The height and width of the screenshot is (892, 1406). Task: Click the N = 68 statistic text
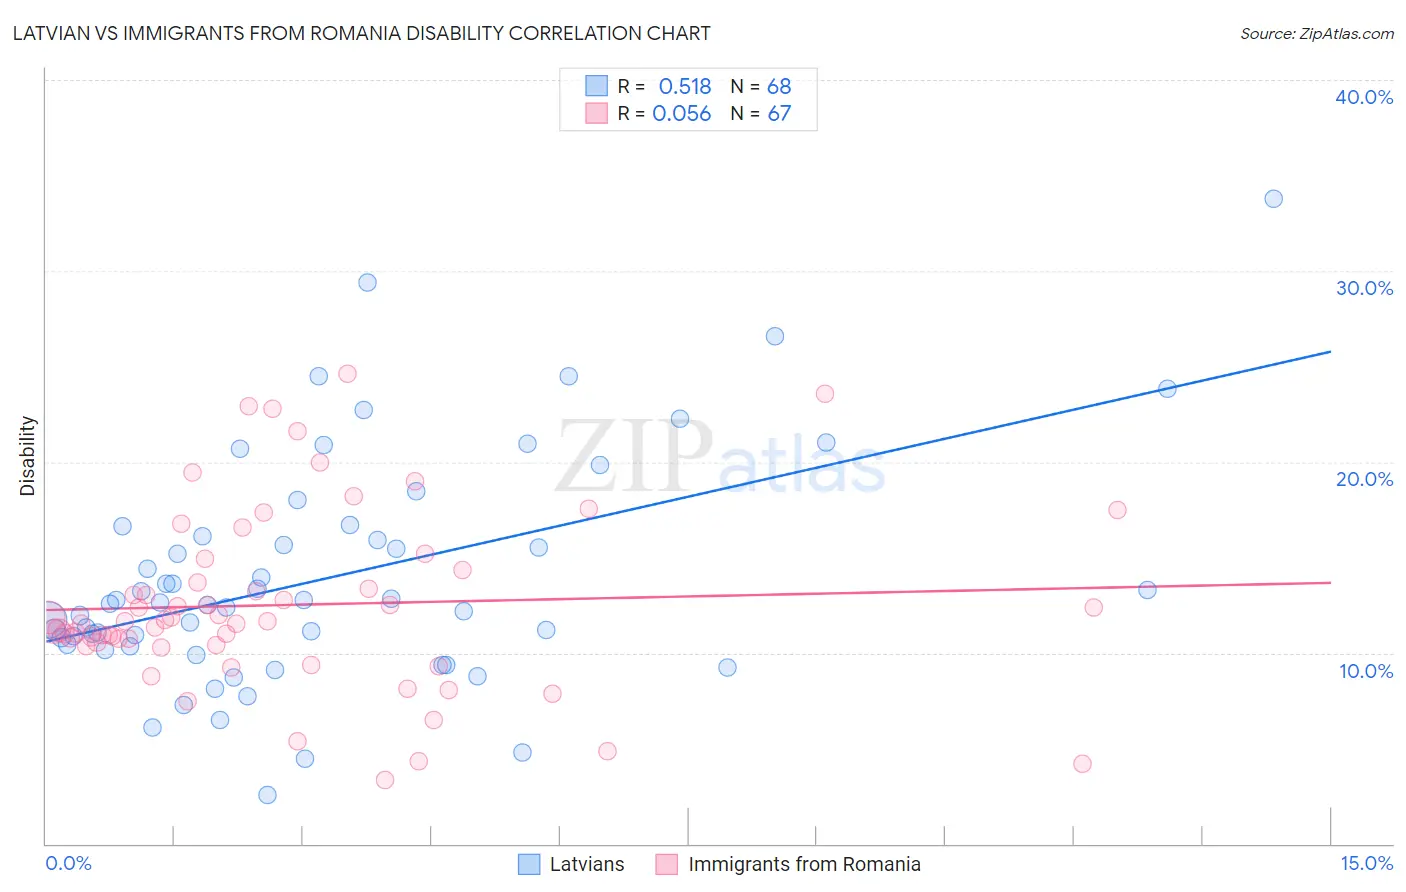(761, 86)
